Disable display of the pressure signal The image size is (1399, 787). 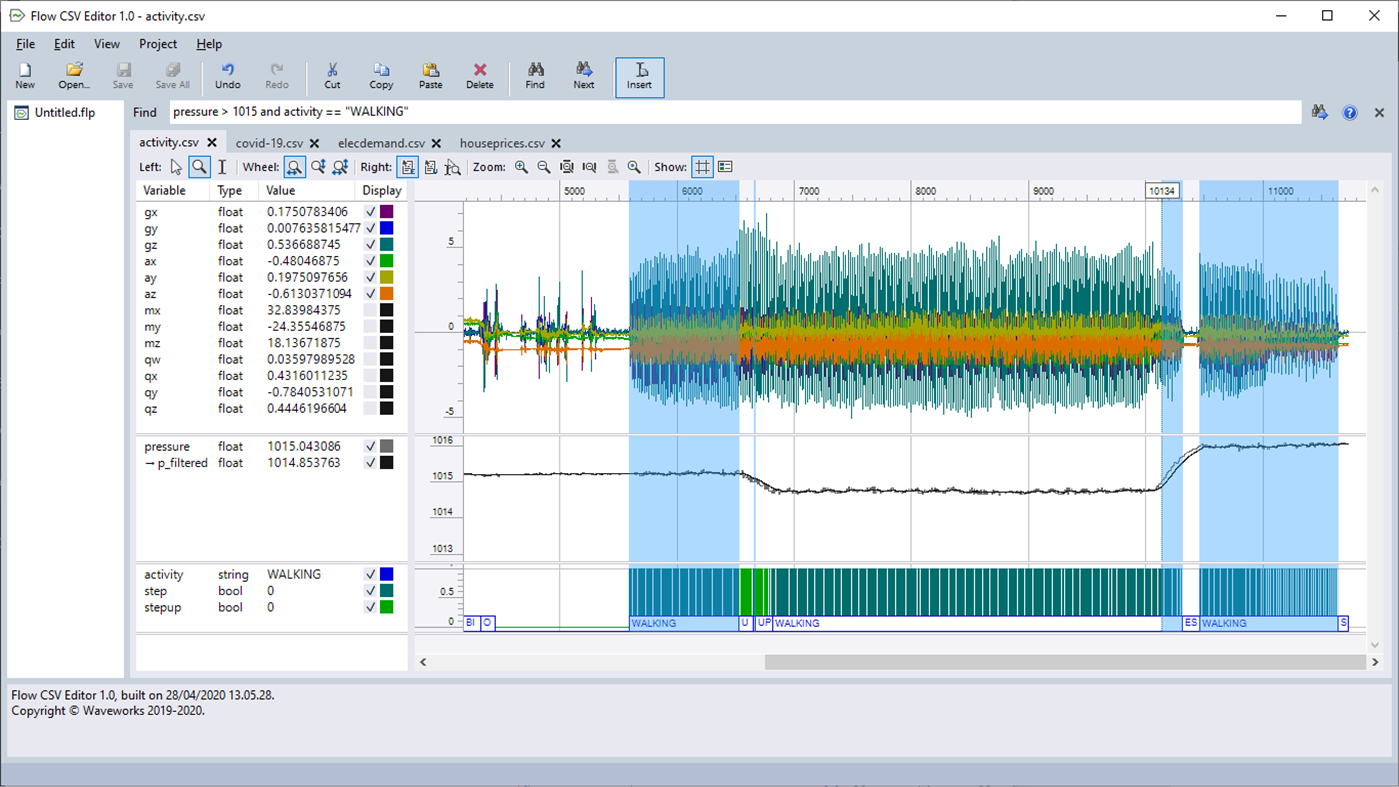369,446
